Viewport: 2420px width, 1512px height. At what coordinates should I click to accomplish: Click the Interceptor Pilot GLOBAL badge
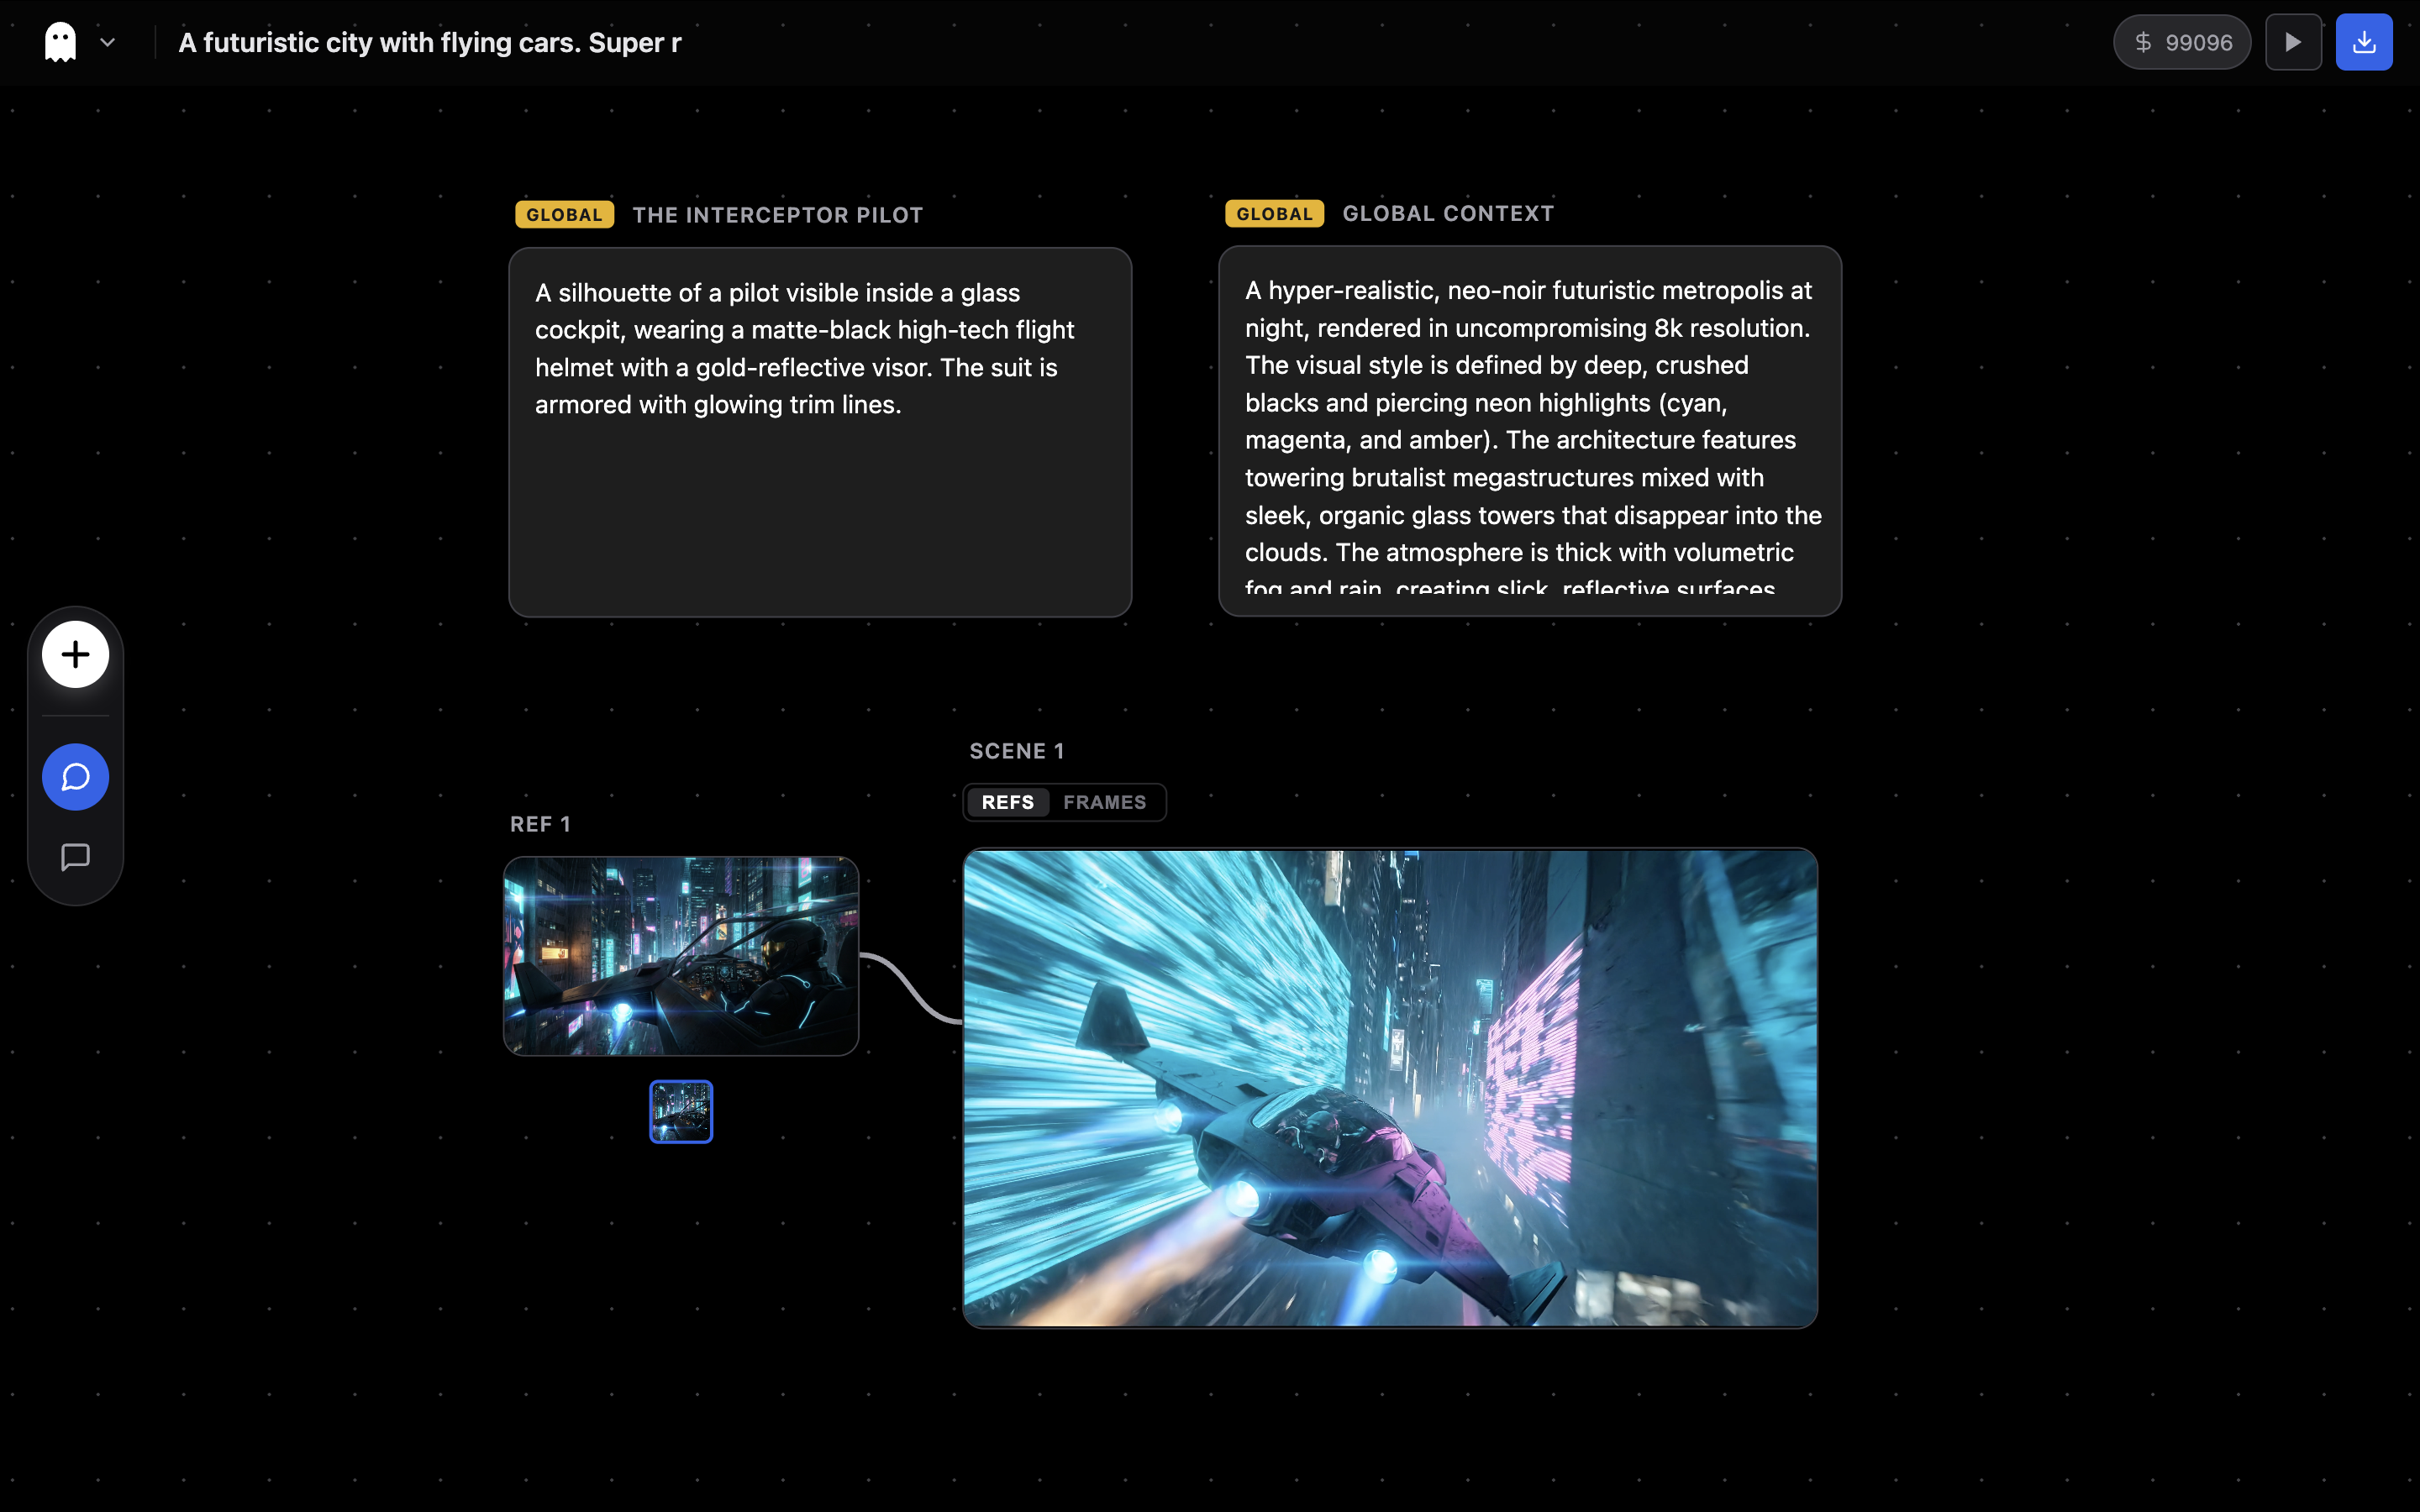pos(564,215)
